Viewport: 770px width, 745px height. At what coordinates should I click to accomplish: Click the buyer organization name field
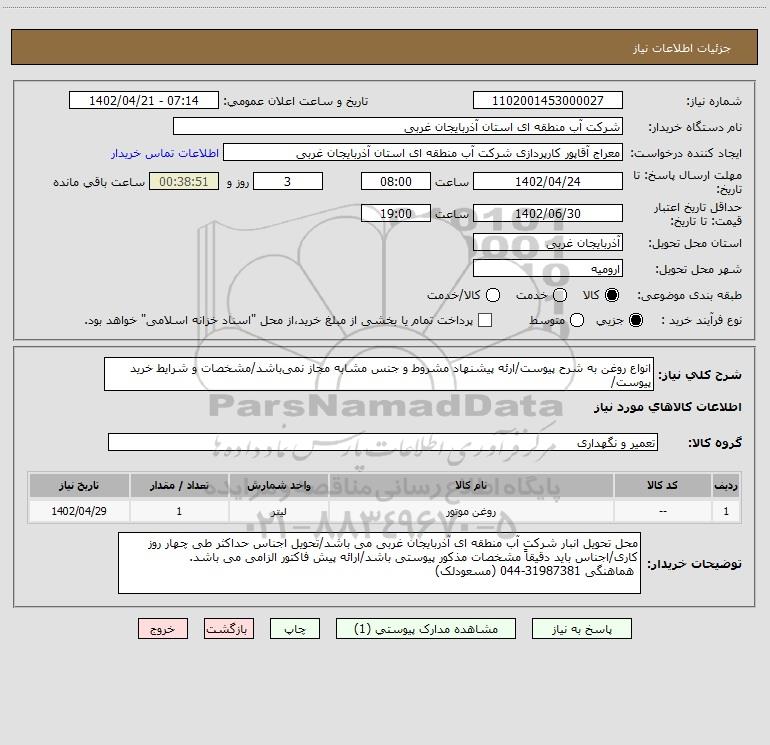point(398,126)
